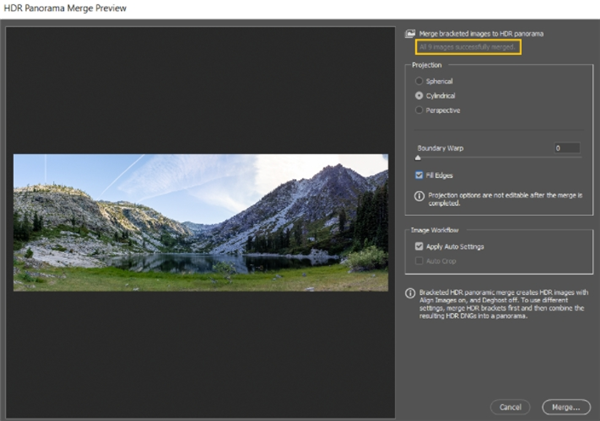This screenshot has height=421, width=600.
Task: Click the "All 9 images successfully merged" status text
Action: pos(470,47)
